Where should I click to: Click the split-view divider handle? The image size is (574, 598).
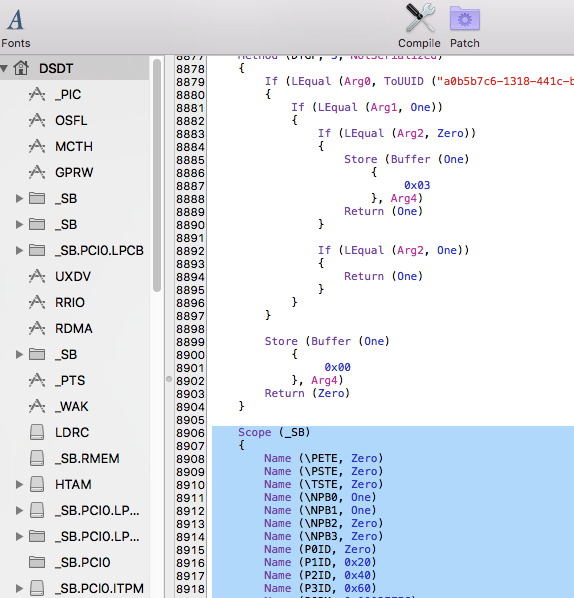click(x=169, y=379)
